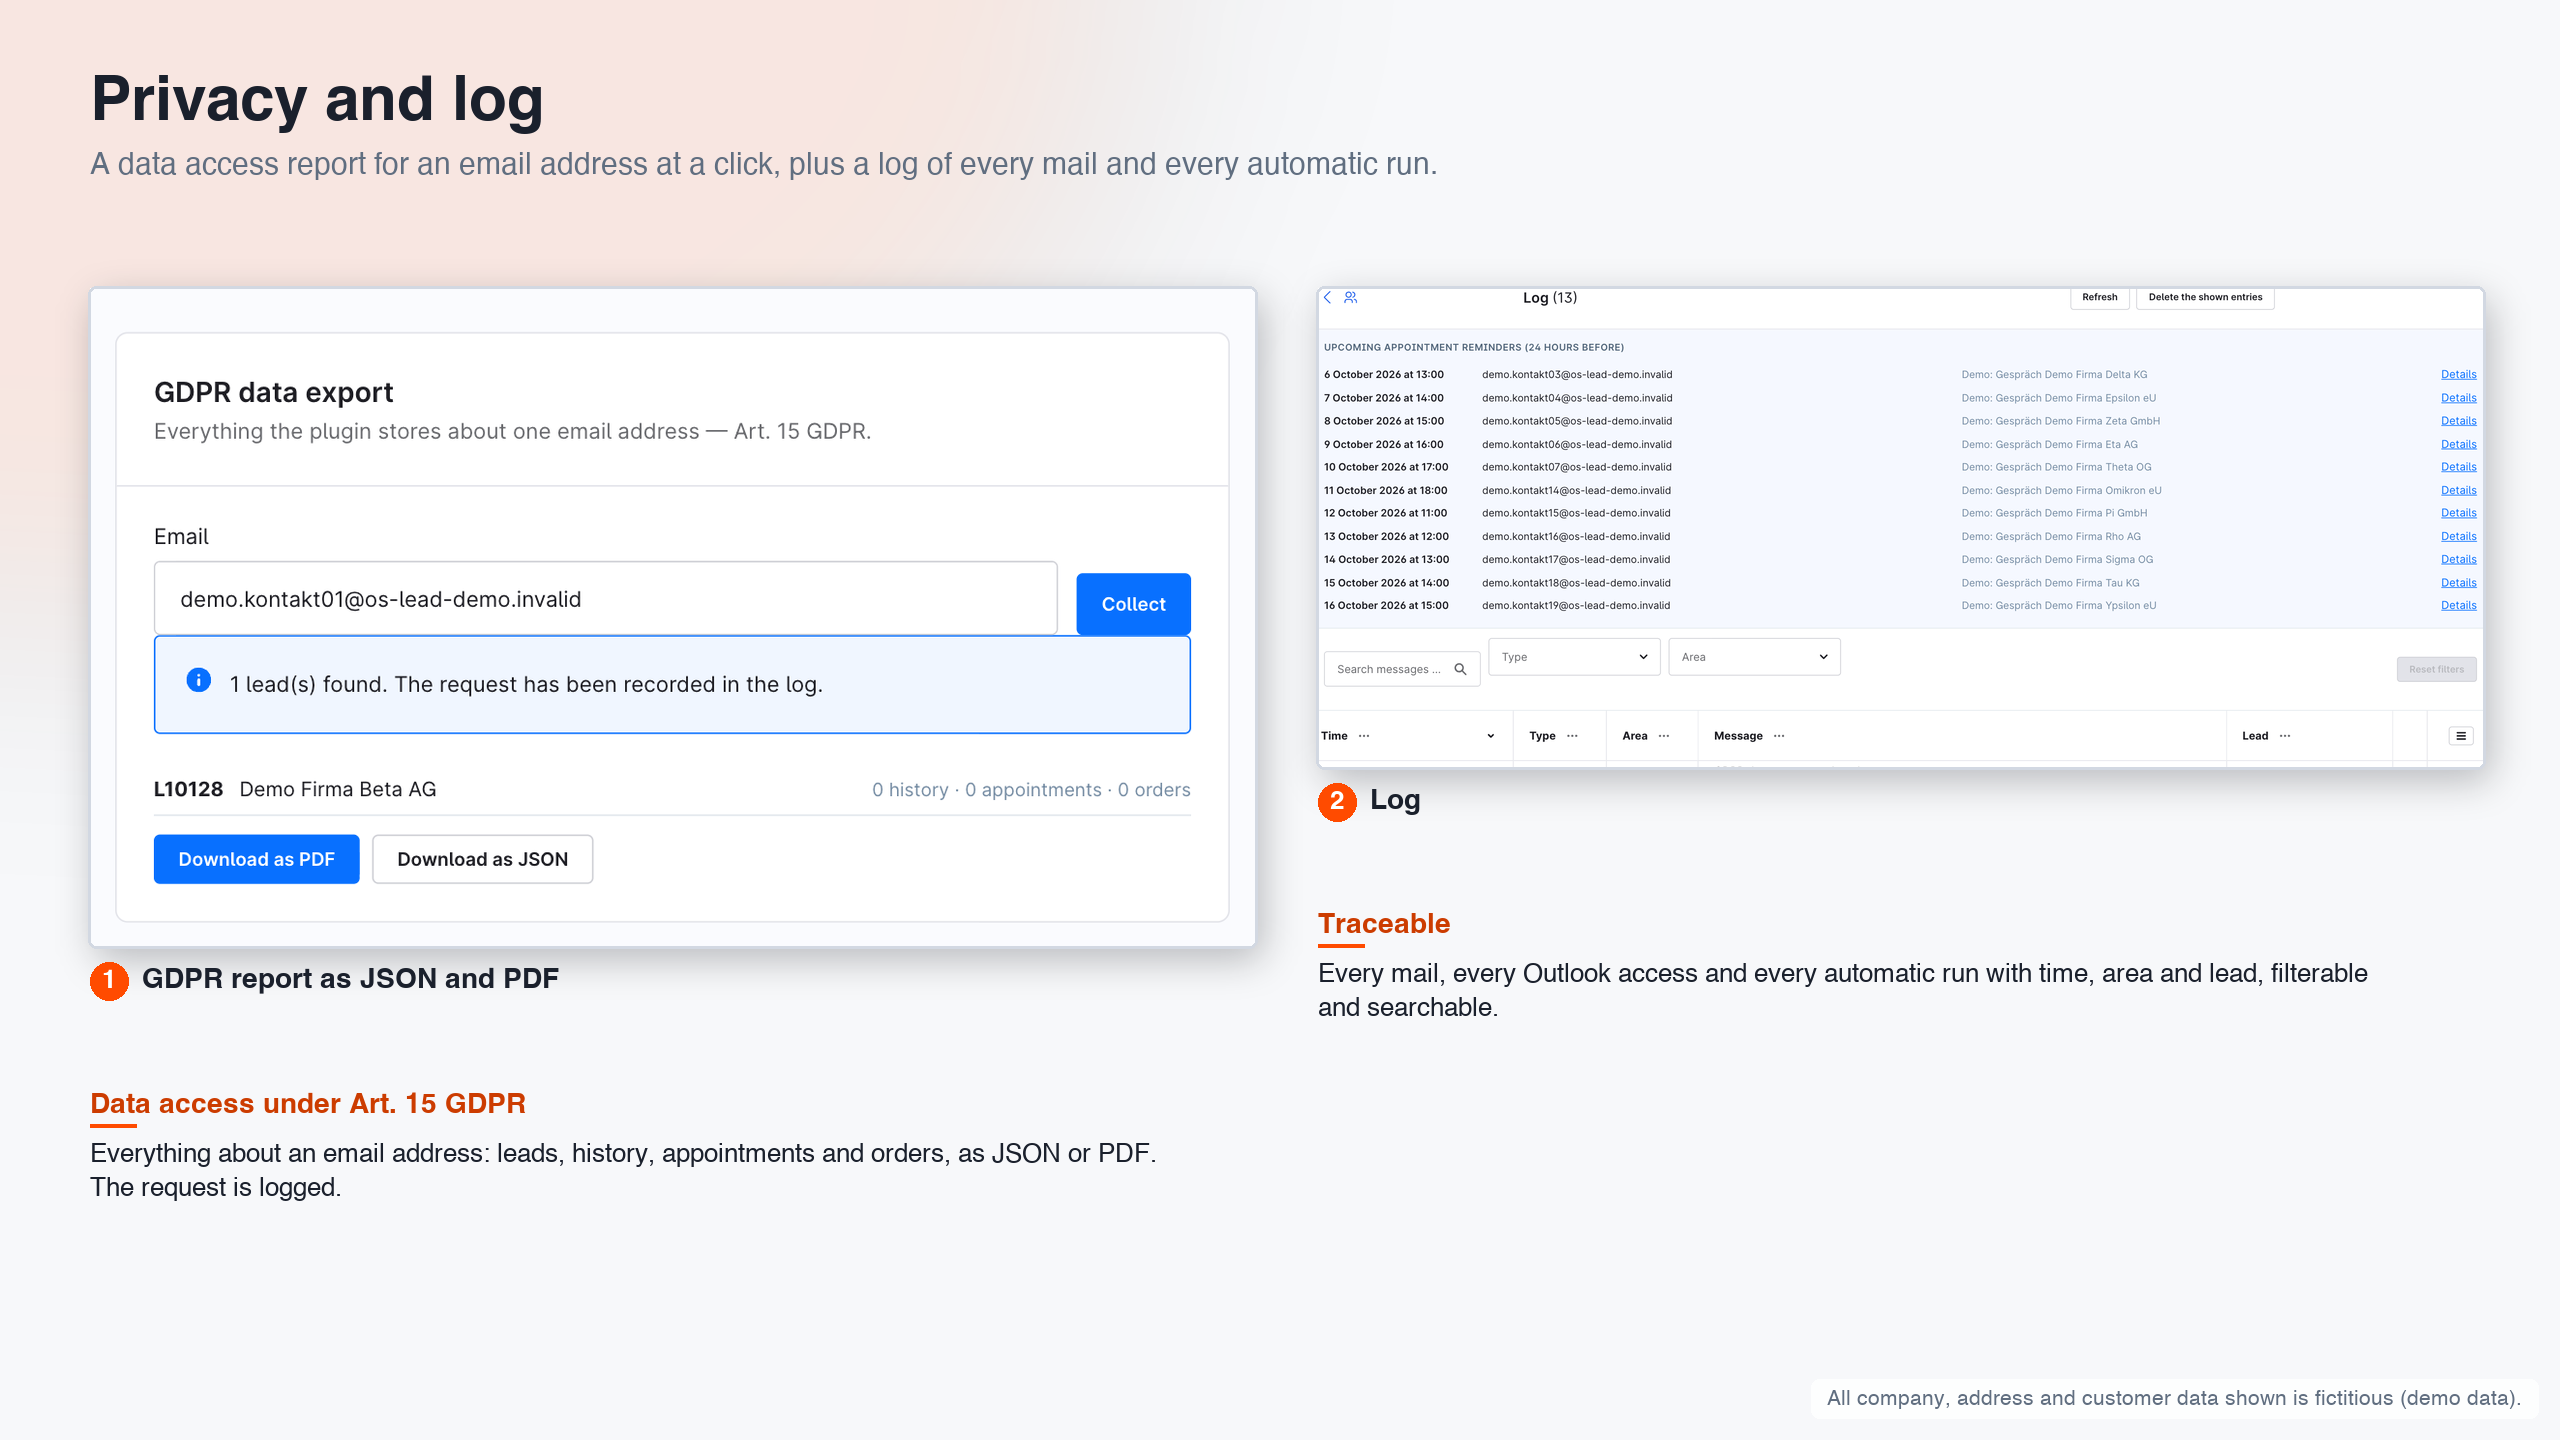Viewport: 2560px width, 1440px height.
Task: Focus the Email input field
Action: pyautogui.click(x=605, y=599)
